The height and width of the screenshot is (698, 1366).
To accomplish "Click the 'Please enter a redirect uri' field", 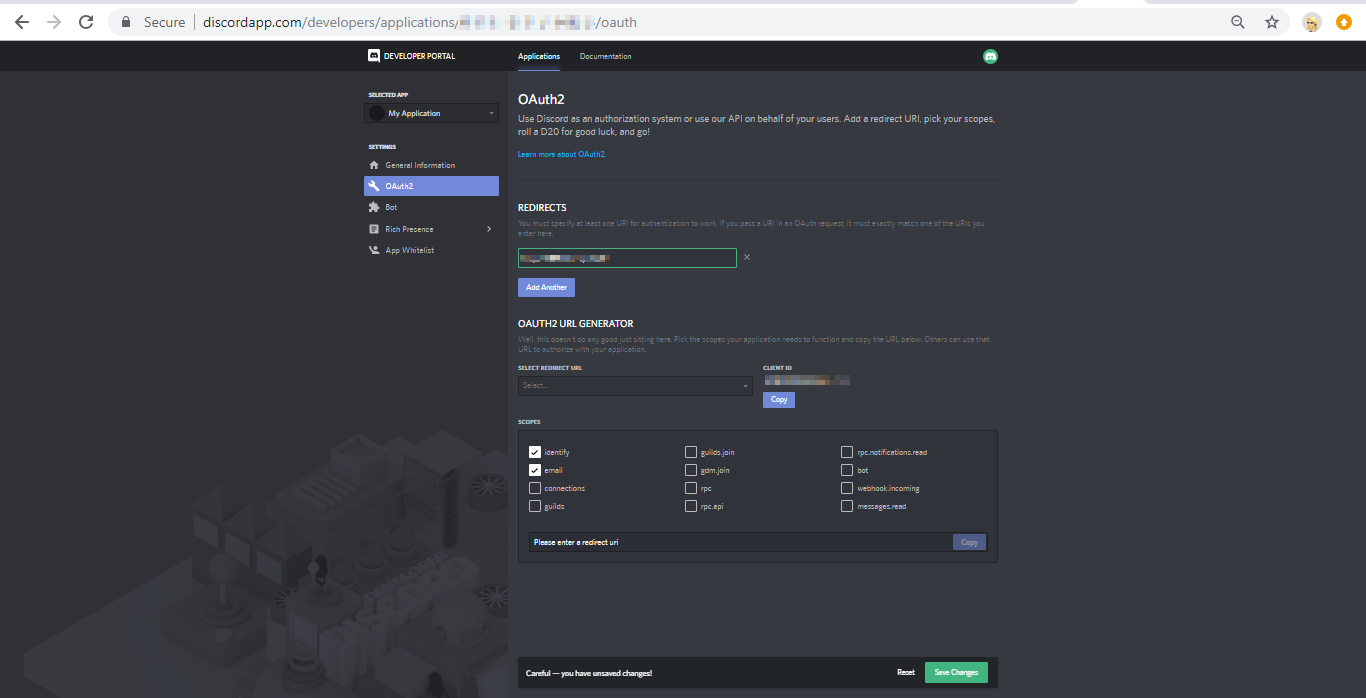I will click(x=741, y=542).
